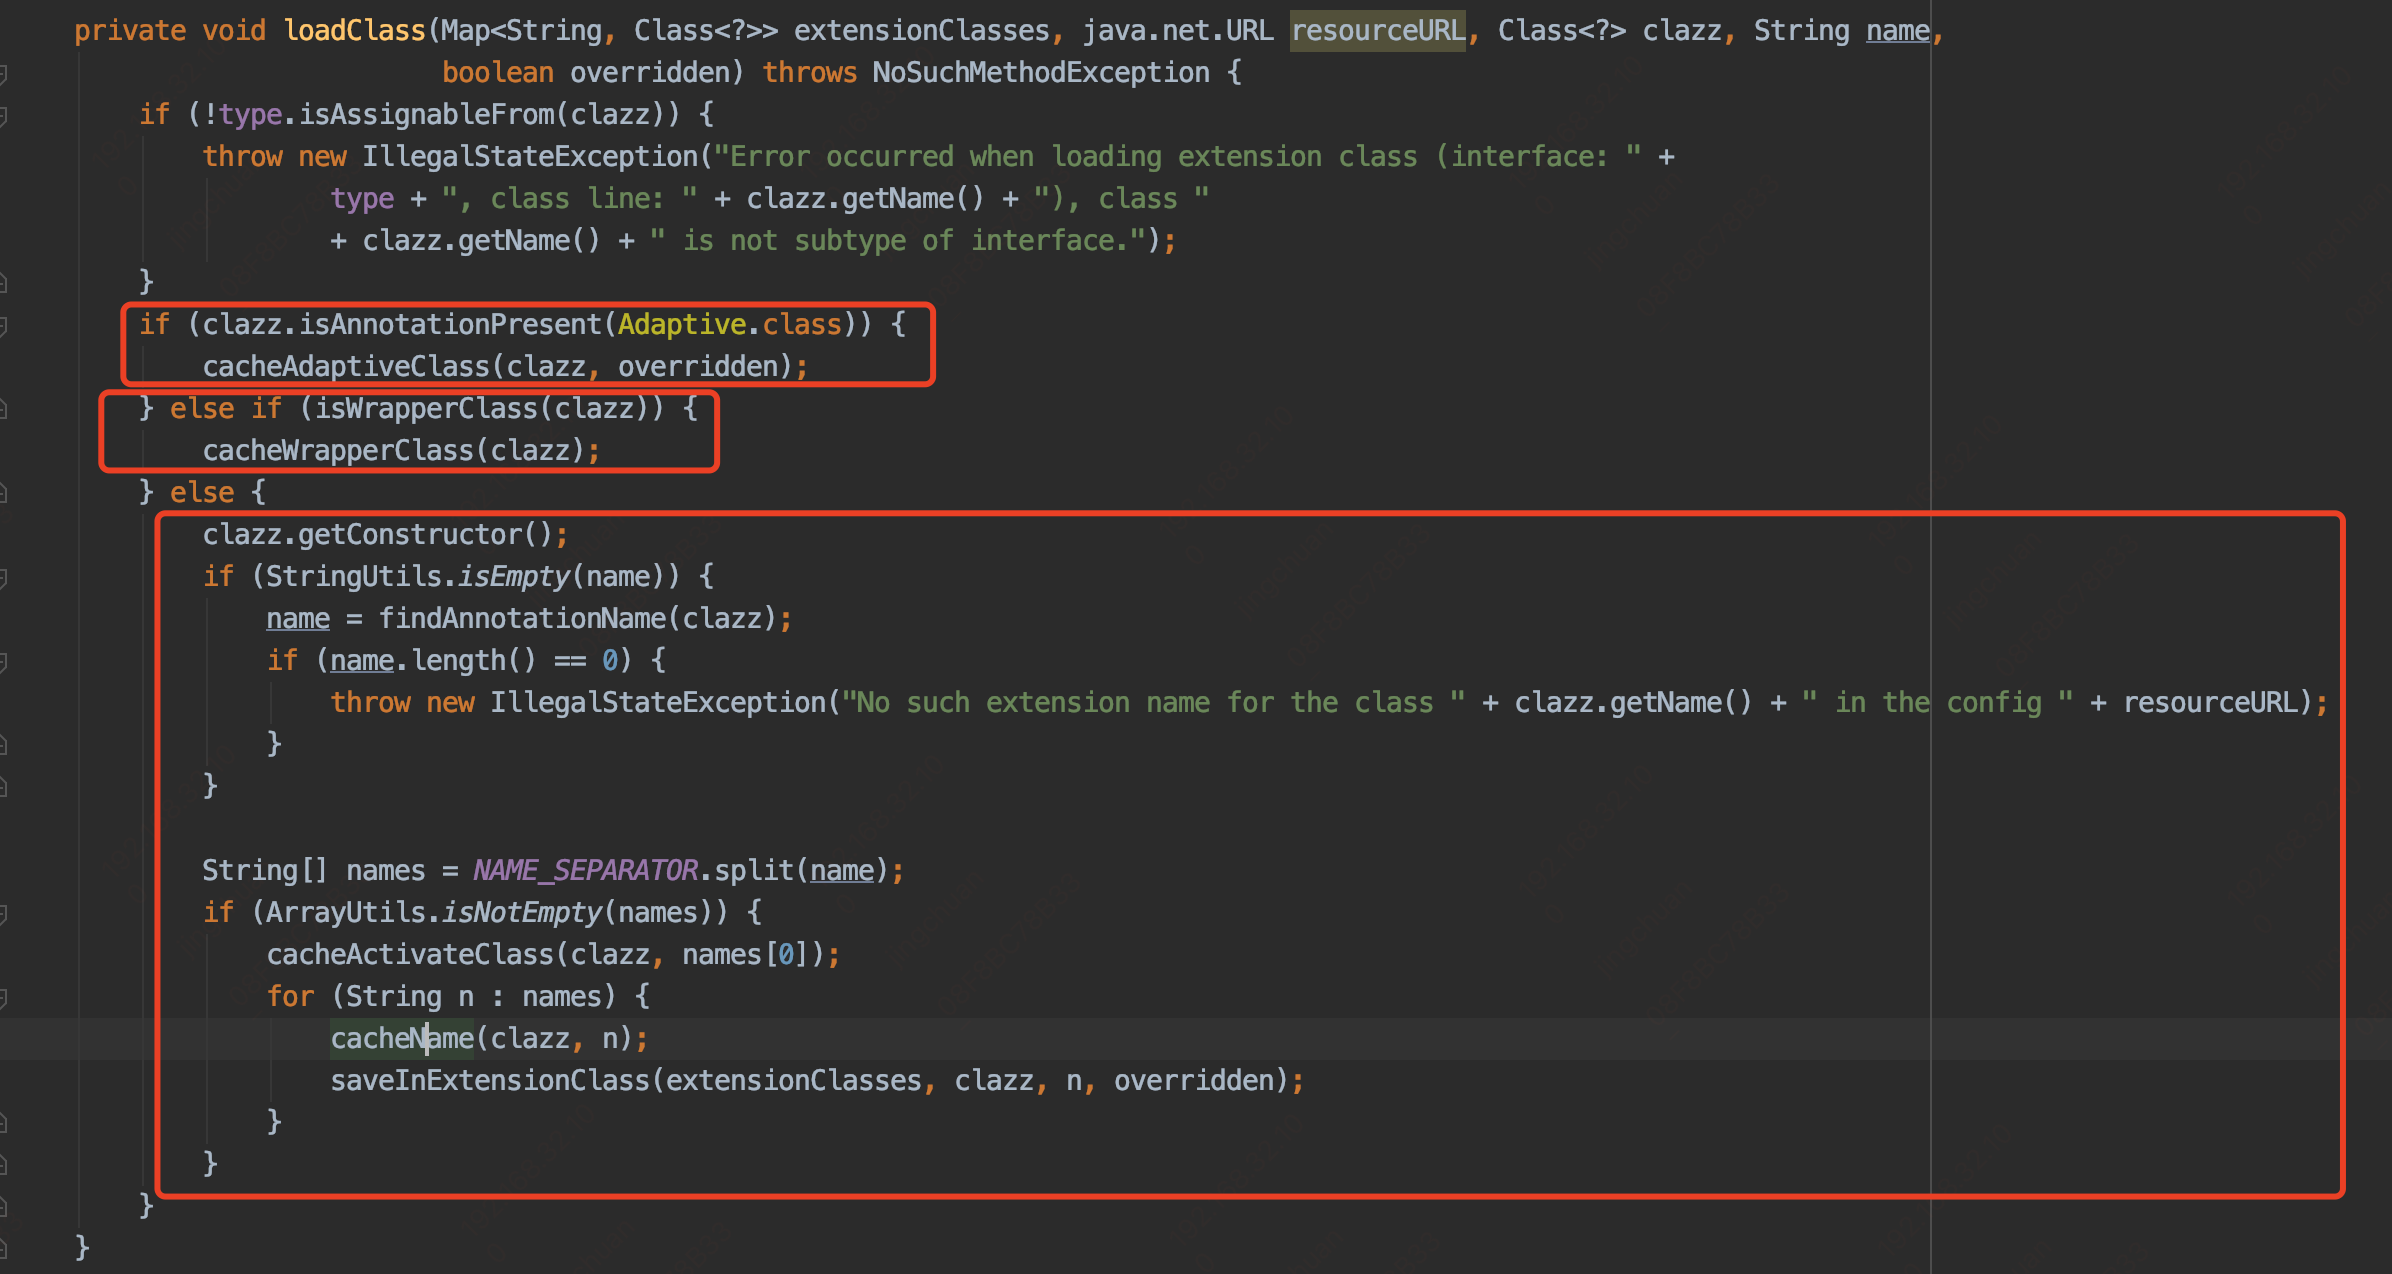Click the highlighted resourceURL parameter in signature

click(1378, 31)
